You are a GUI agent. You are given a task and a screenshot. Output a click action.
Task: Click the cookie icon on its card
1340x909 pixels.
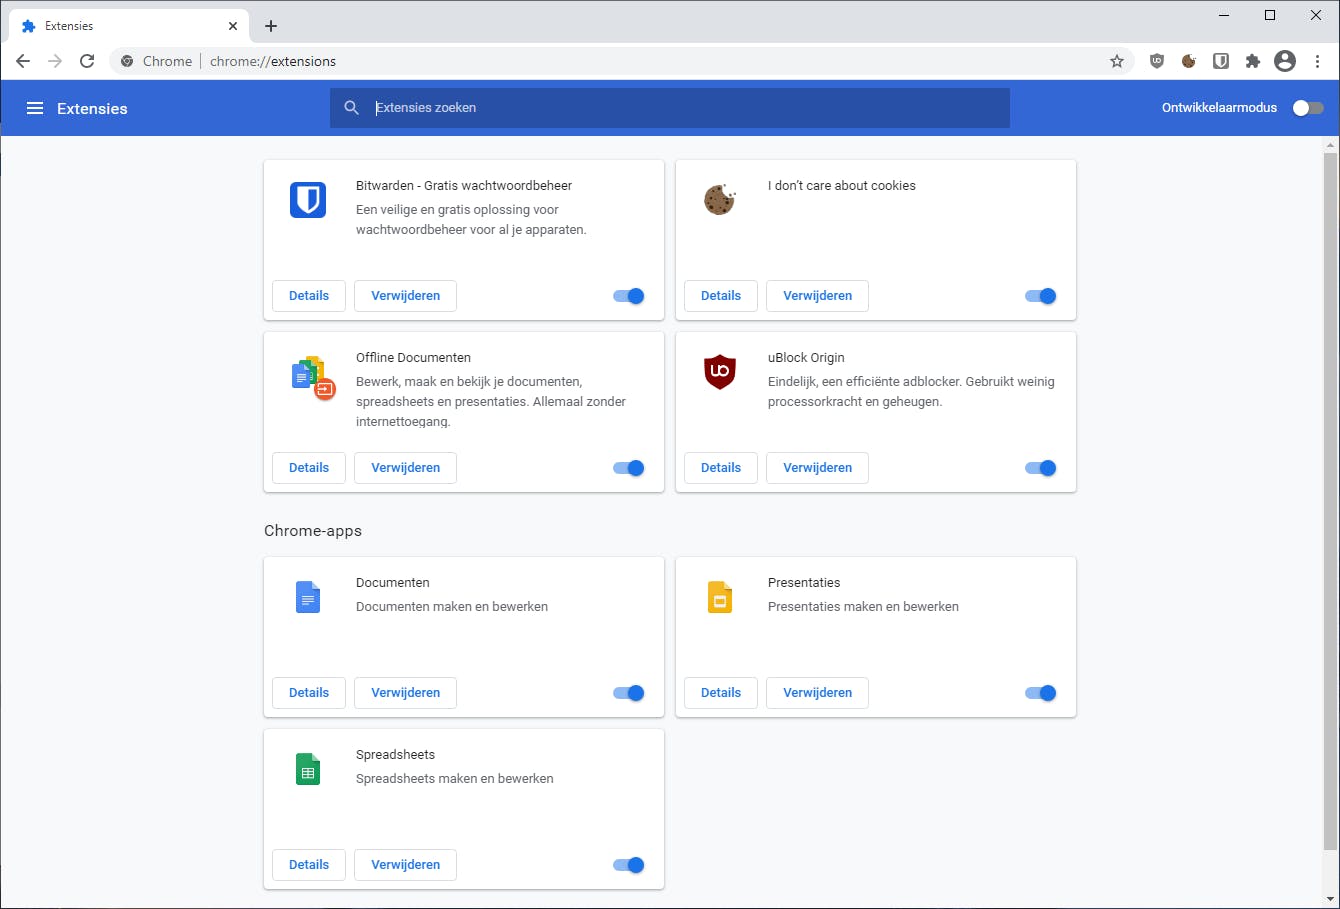[720, 200]
